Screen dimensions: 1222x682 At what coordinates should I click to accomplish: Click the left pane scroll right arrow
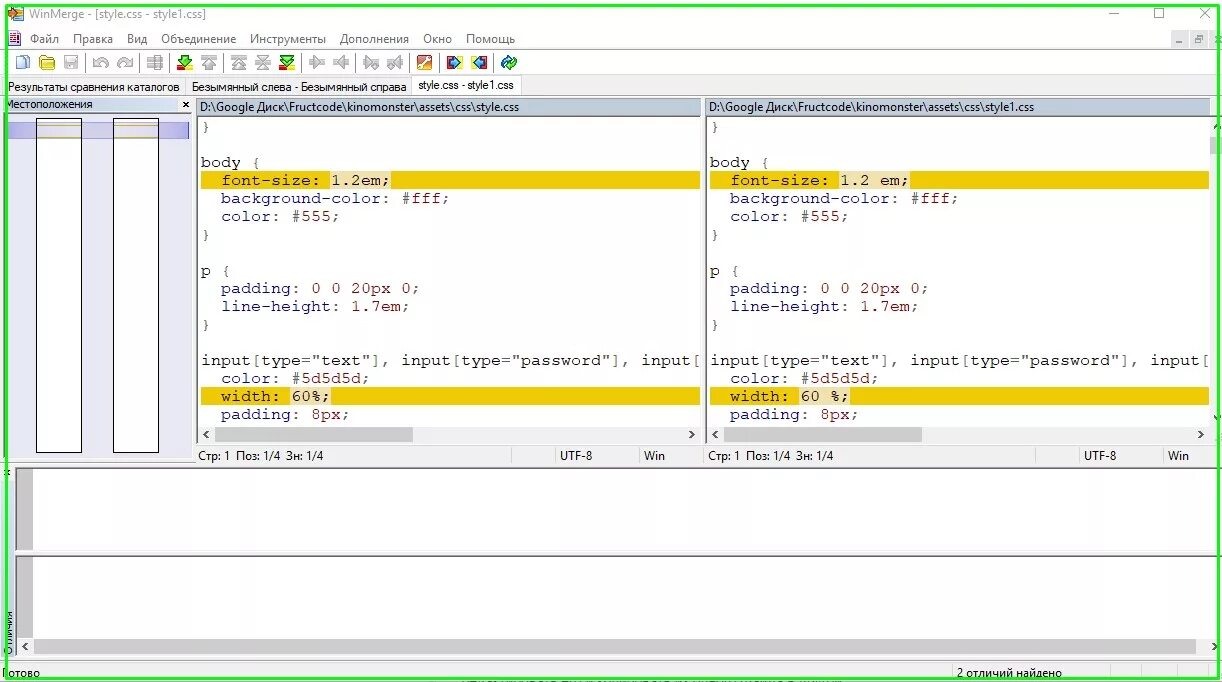coord(692,435)
